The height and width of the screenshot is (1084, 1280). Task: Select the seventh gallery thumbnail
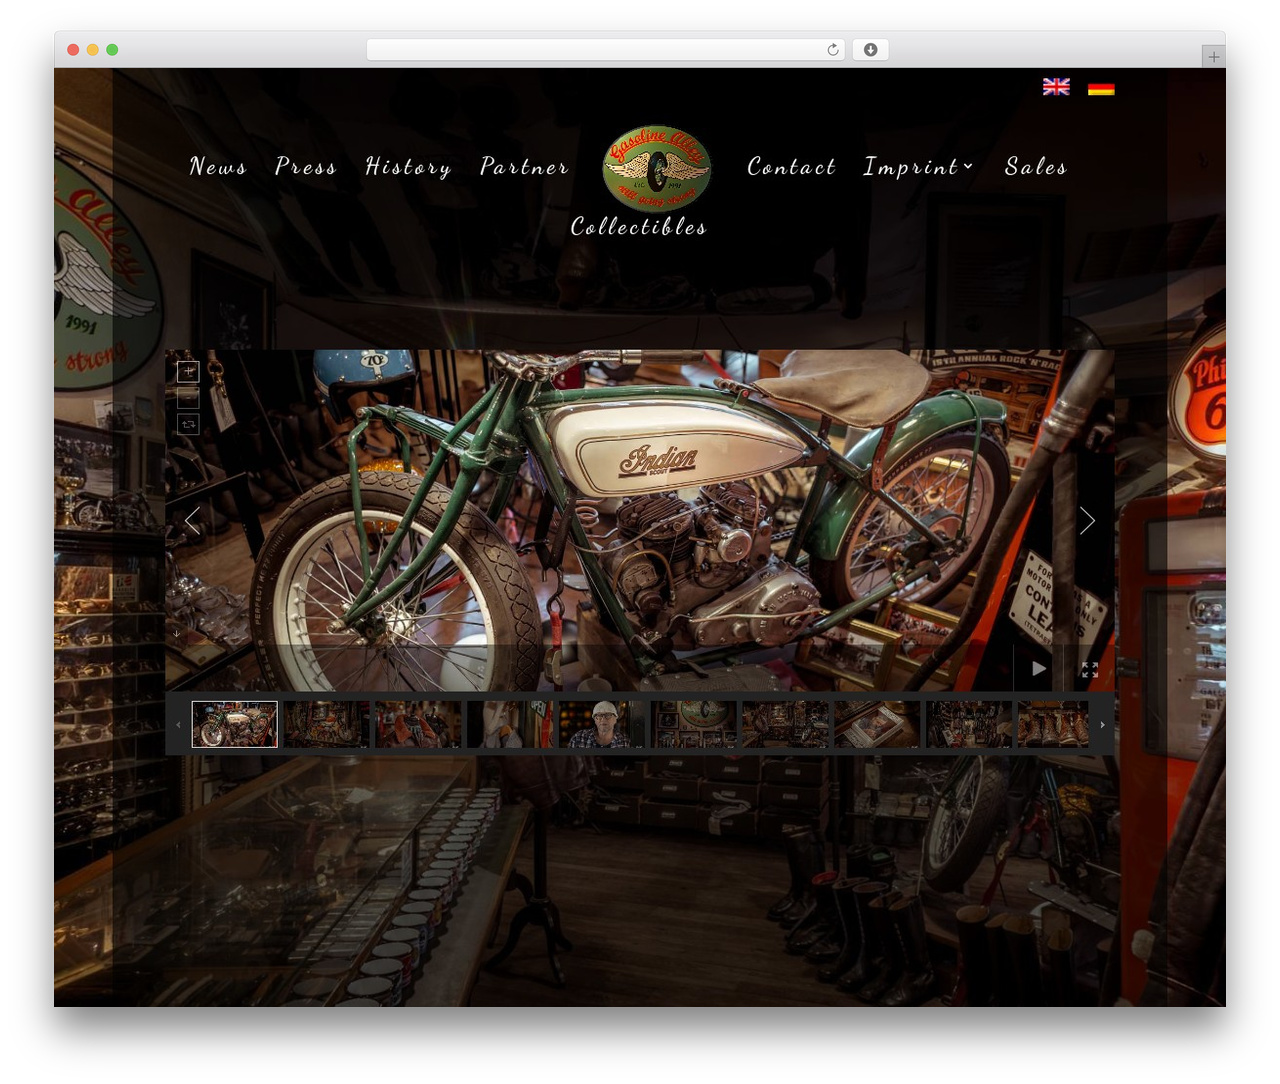pos(785,724)
